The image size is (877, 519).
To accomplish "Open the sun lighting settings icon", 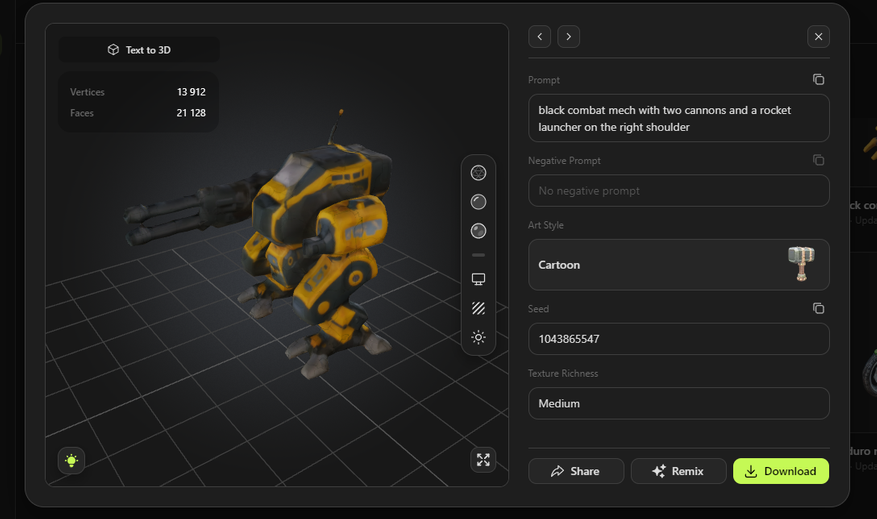I will [478, 338].
